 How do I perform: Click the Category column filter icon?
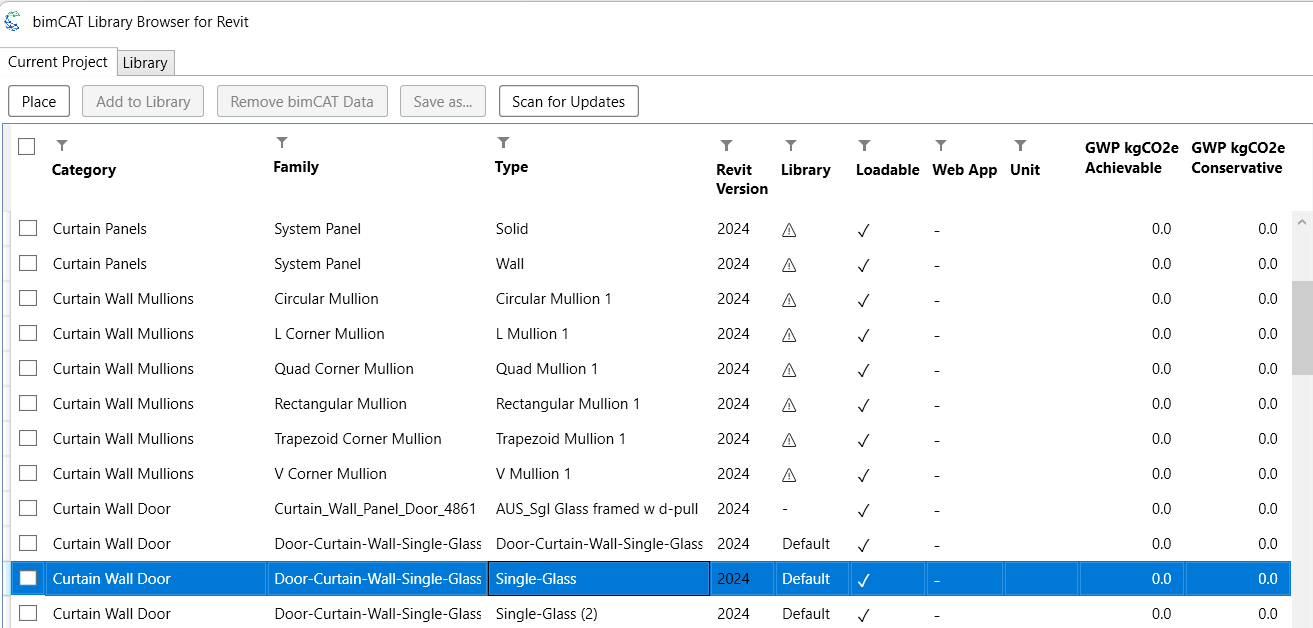click(62, 146)
